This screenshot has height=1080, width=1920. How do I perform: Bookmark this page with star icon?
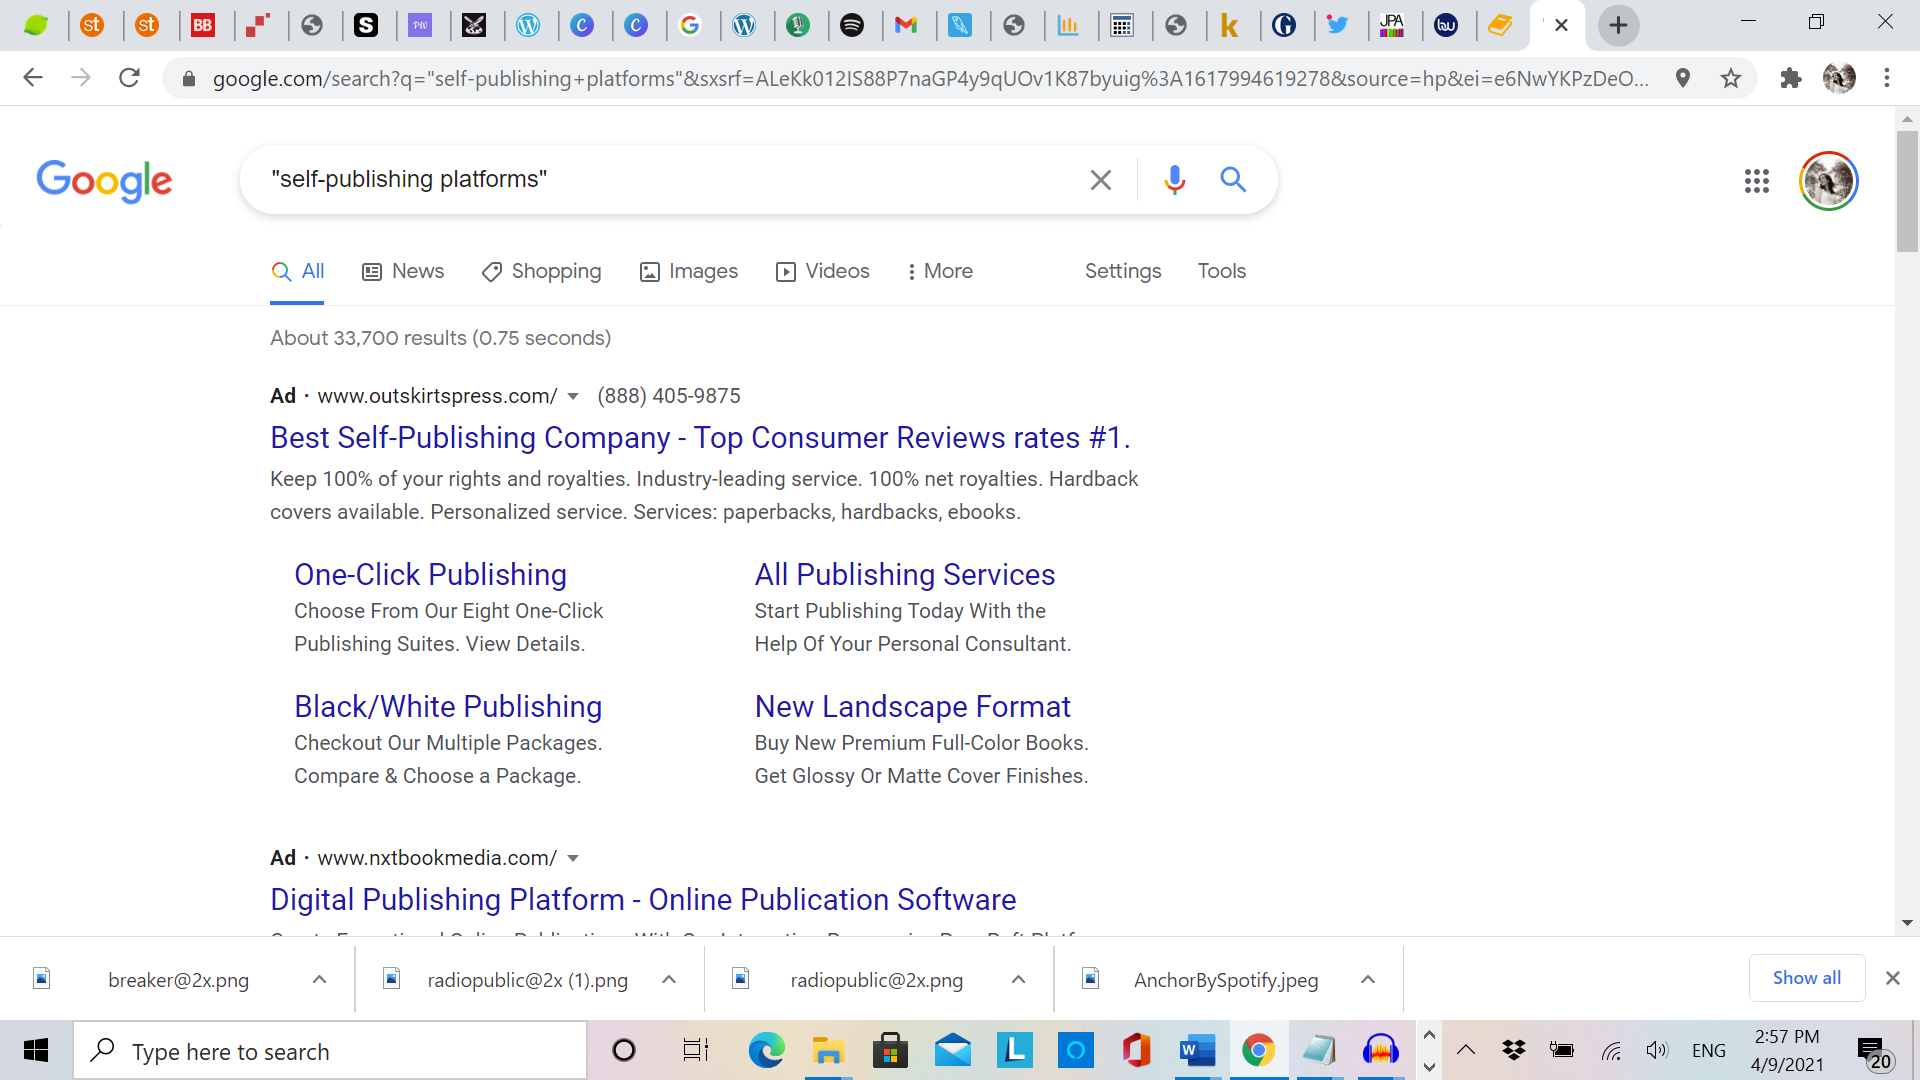coord(1731,78)
